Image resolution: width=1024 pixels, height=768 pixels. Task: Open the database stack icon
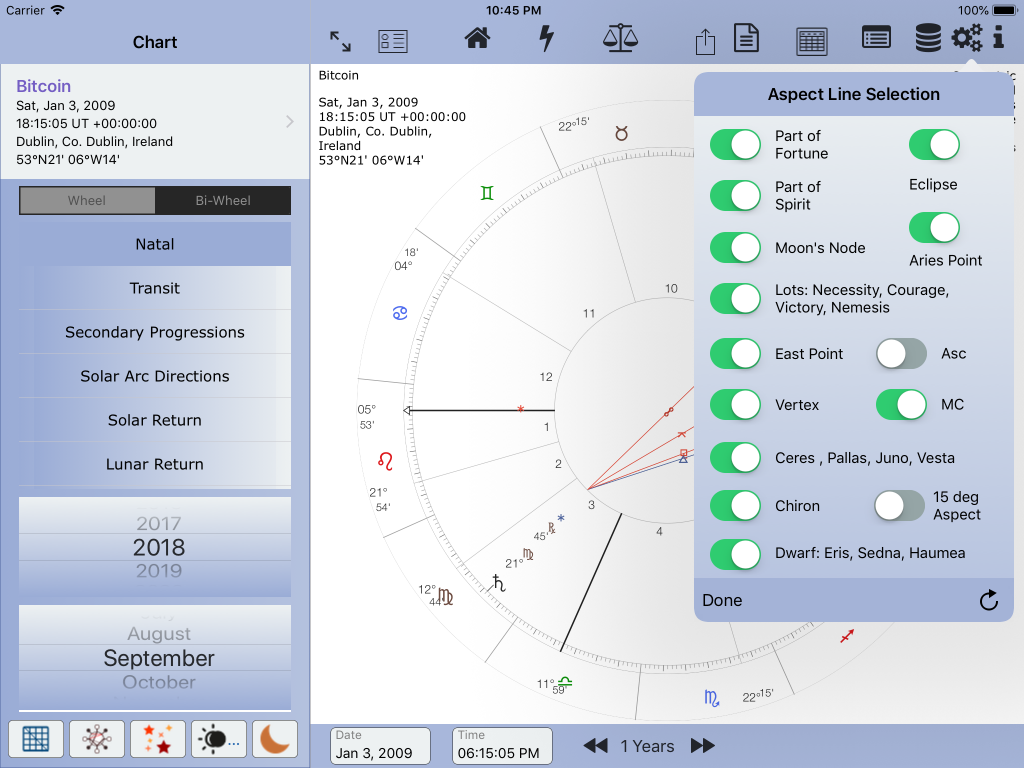(x=927, y=37)
